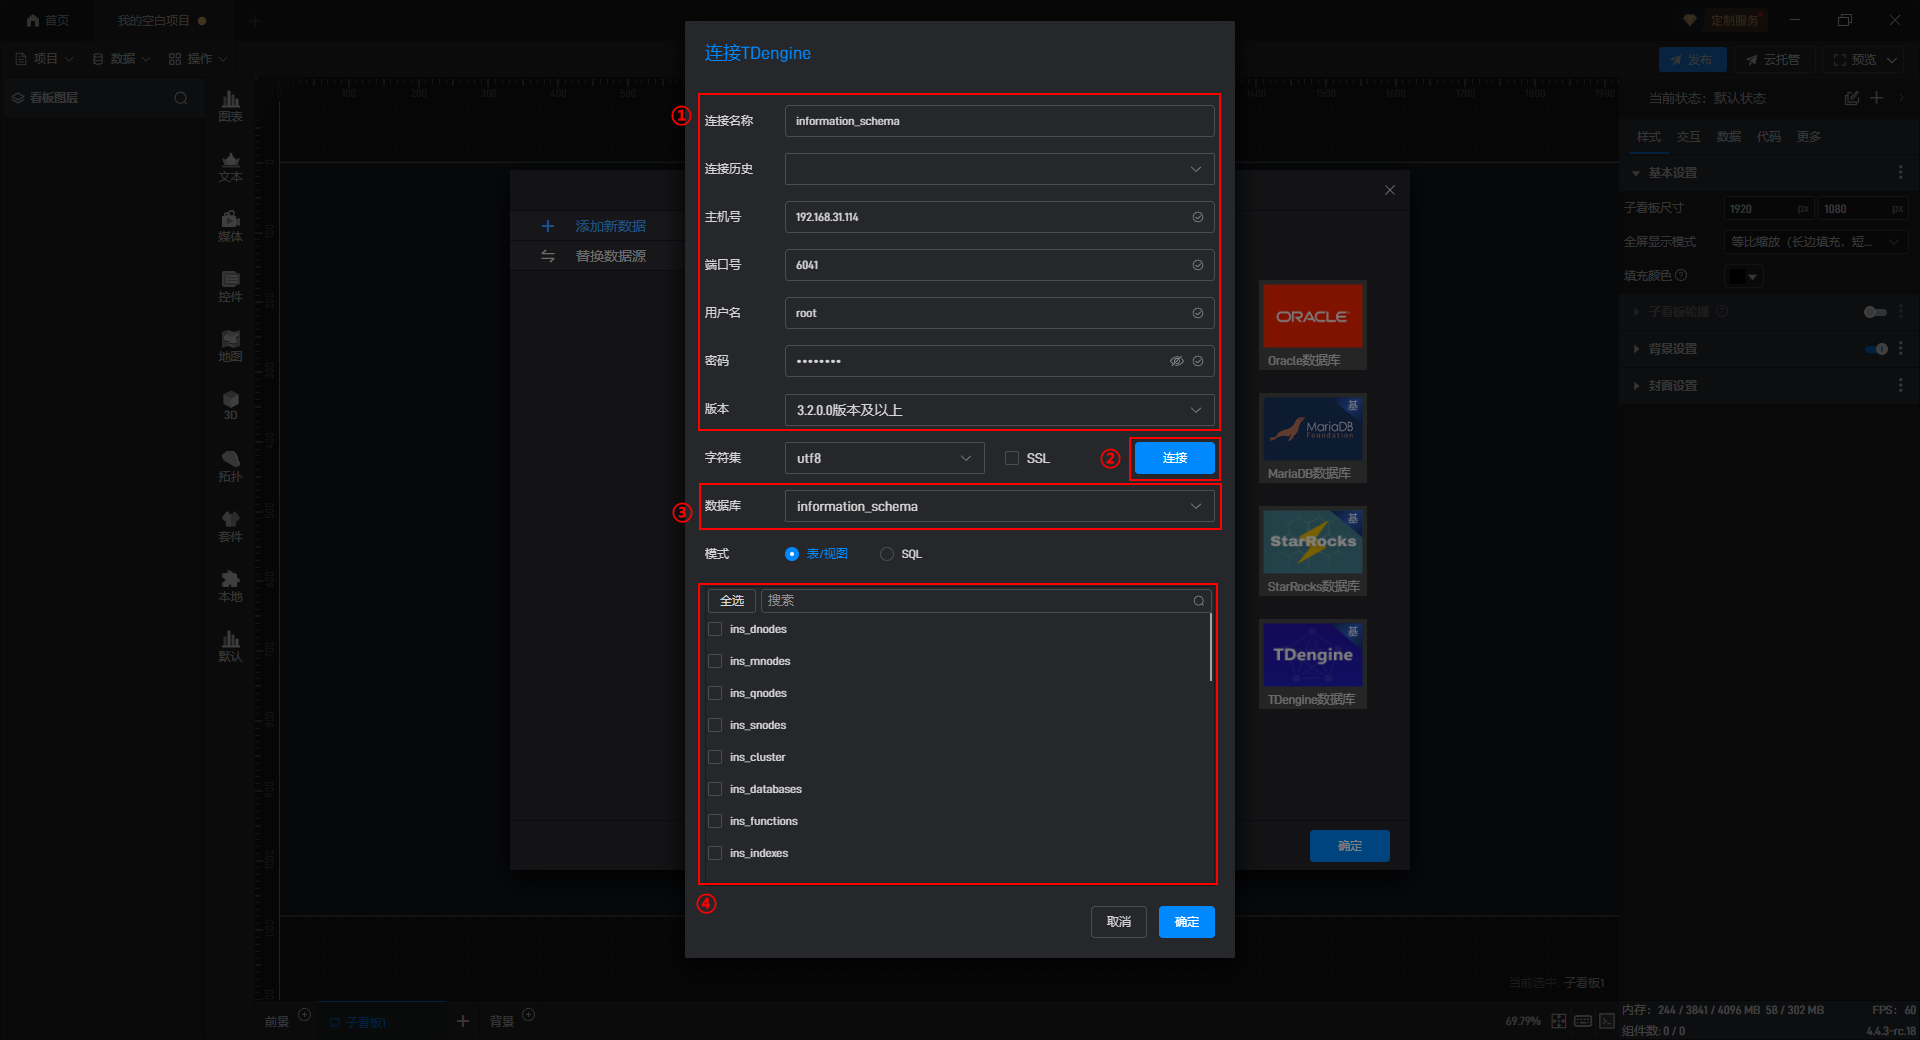Click 取消 to cancel the TDengine connection

point(1118,922)
